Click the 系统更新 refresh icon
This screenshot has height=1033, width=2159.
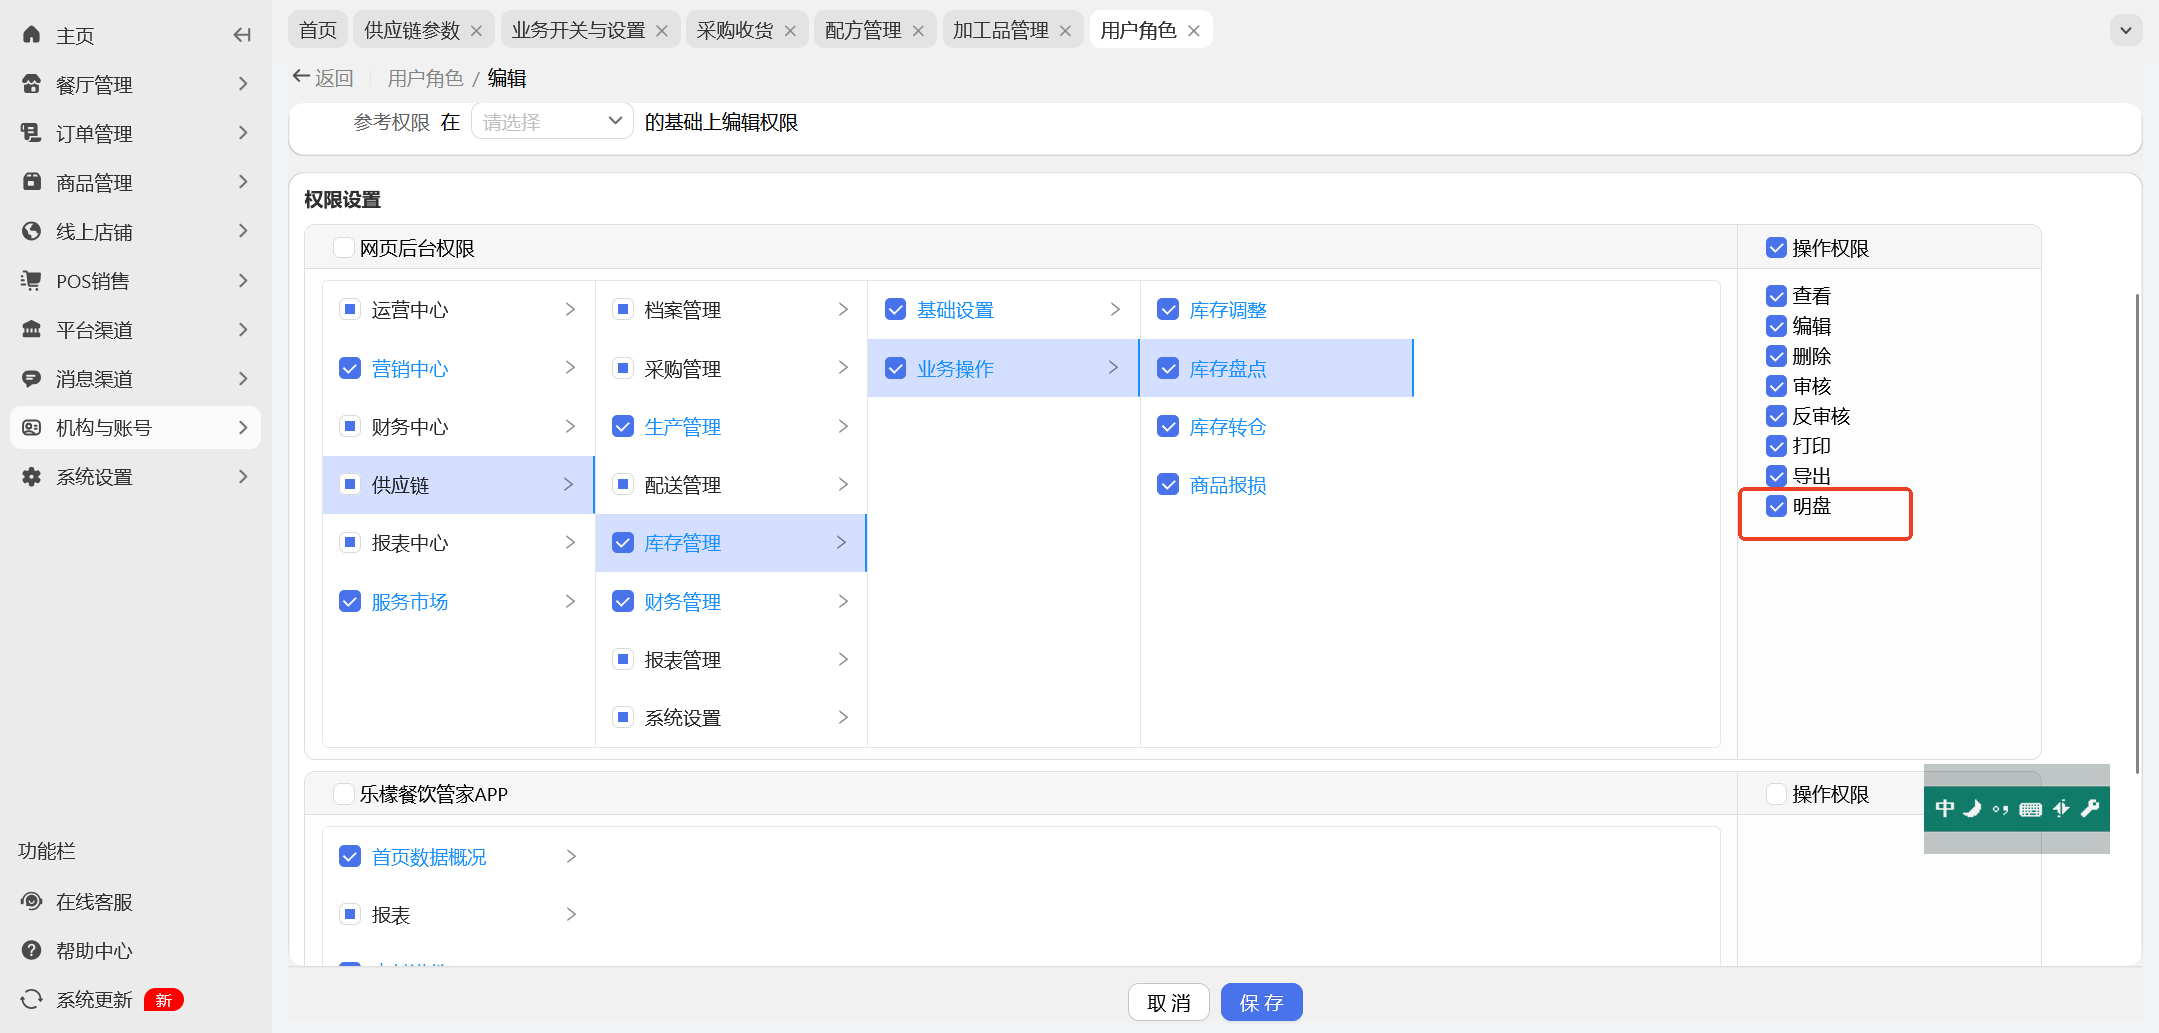tap(32, 999)
